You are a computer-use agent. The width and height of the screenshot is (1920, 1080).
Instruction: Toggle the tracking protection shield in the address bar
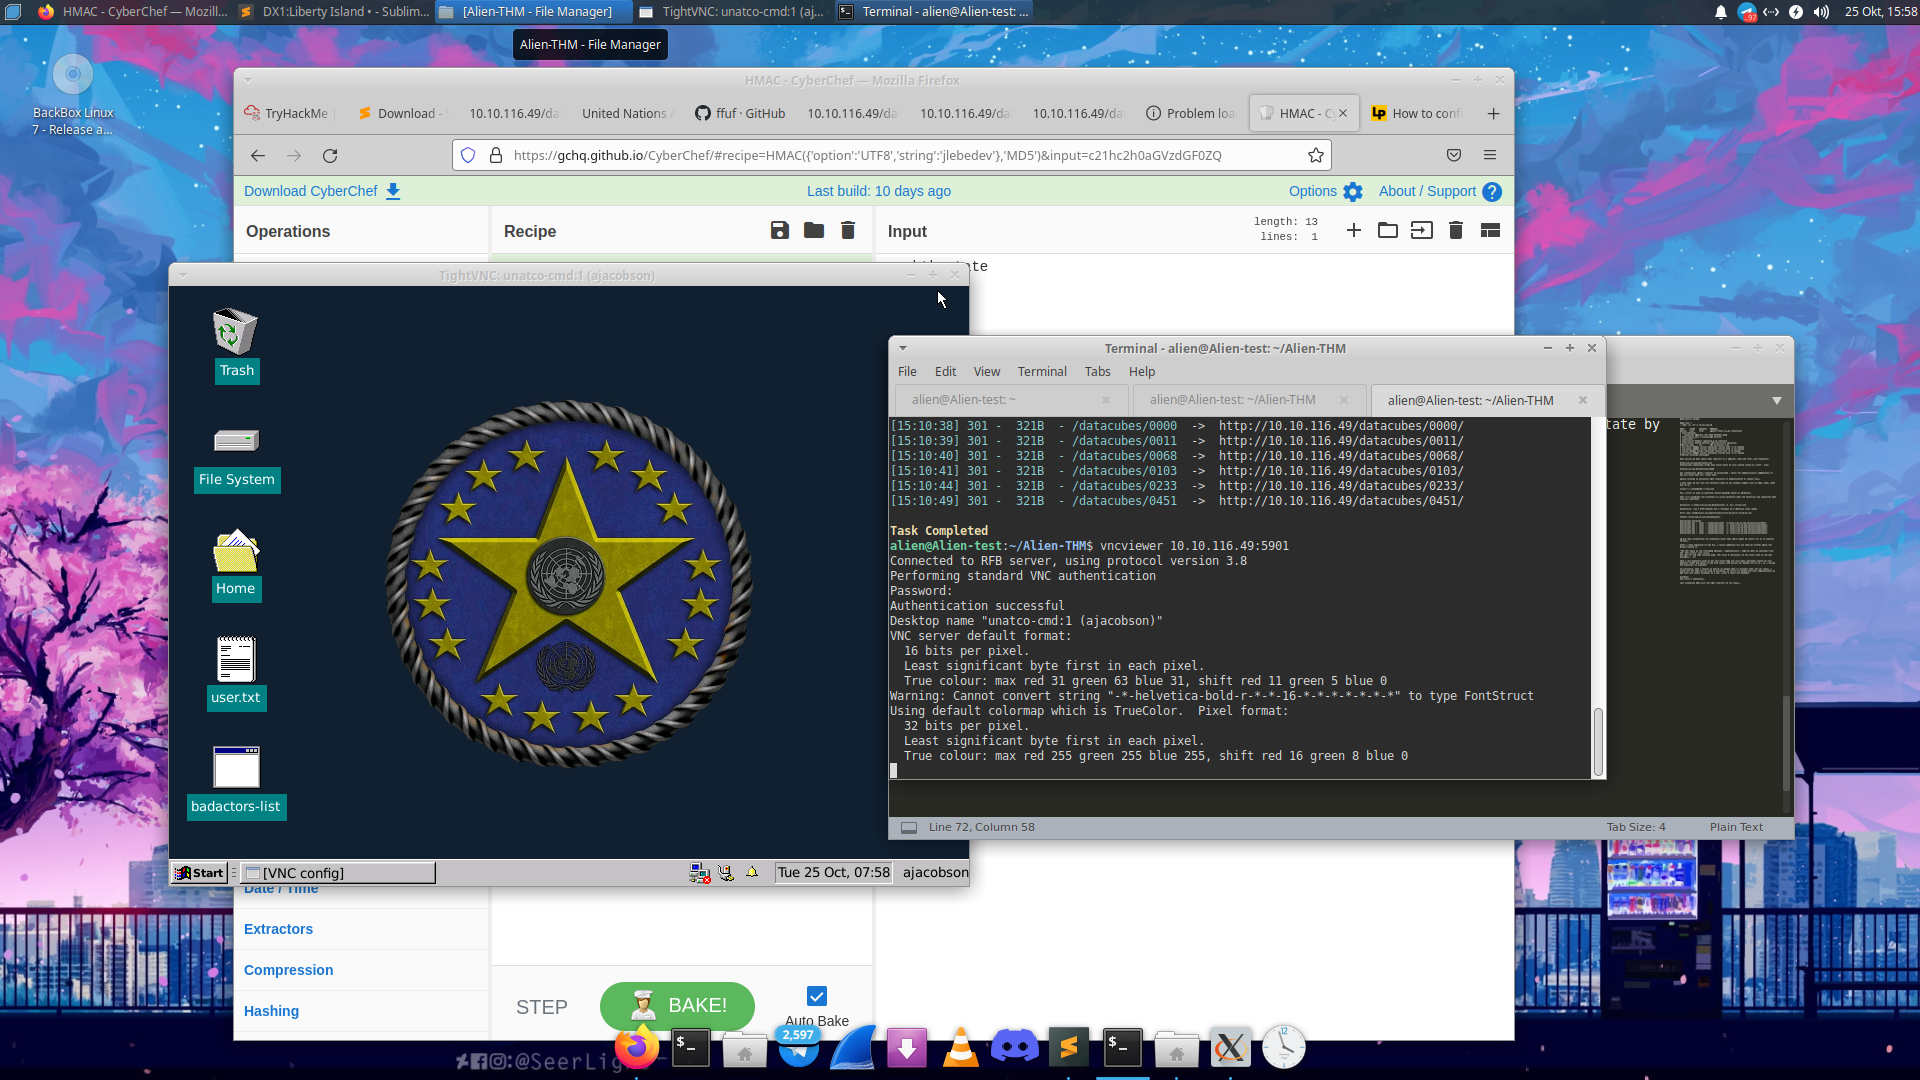467,155
